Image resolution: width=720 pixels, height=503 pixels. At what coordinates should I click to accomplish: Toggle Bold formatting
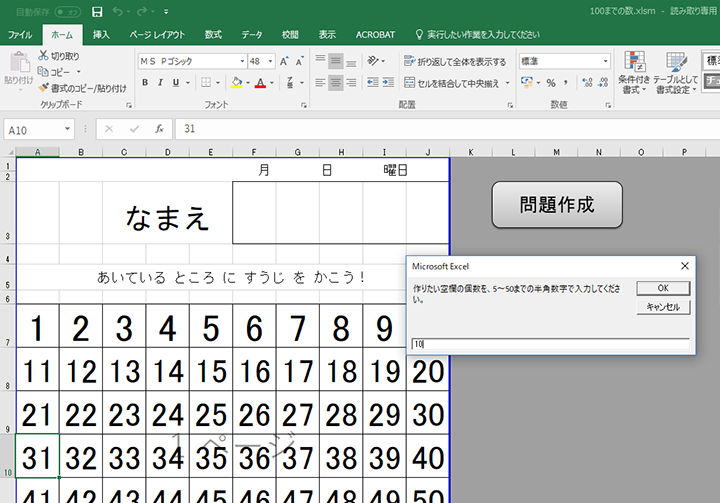click(x=145, y=83)
